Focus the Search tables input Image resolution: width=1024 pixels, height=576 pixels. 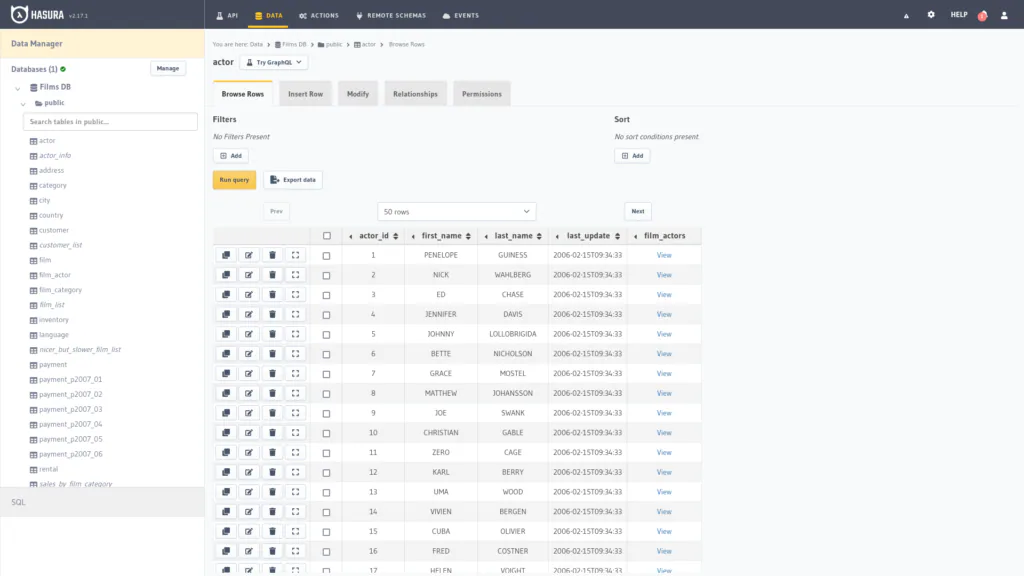[110, 121]
